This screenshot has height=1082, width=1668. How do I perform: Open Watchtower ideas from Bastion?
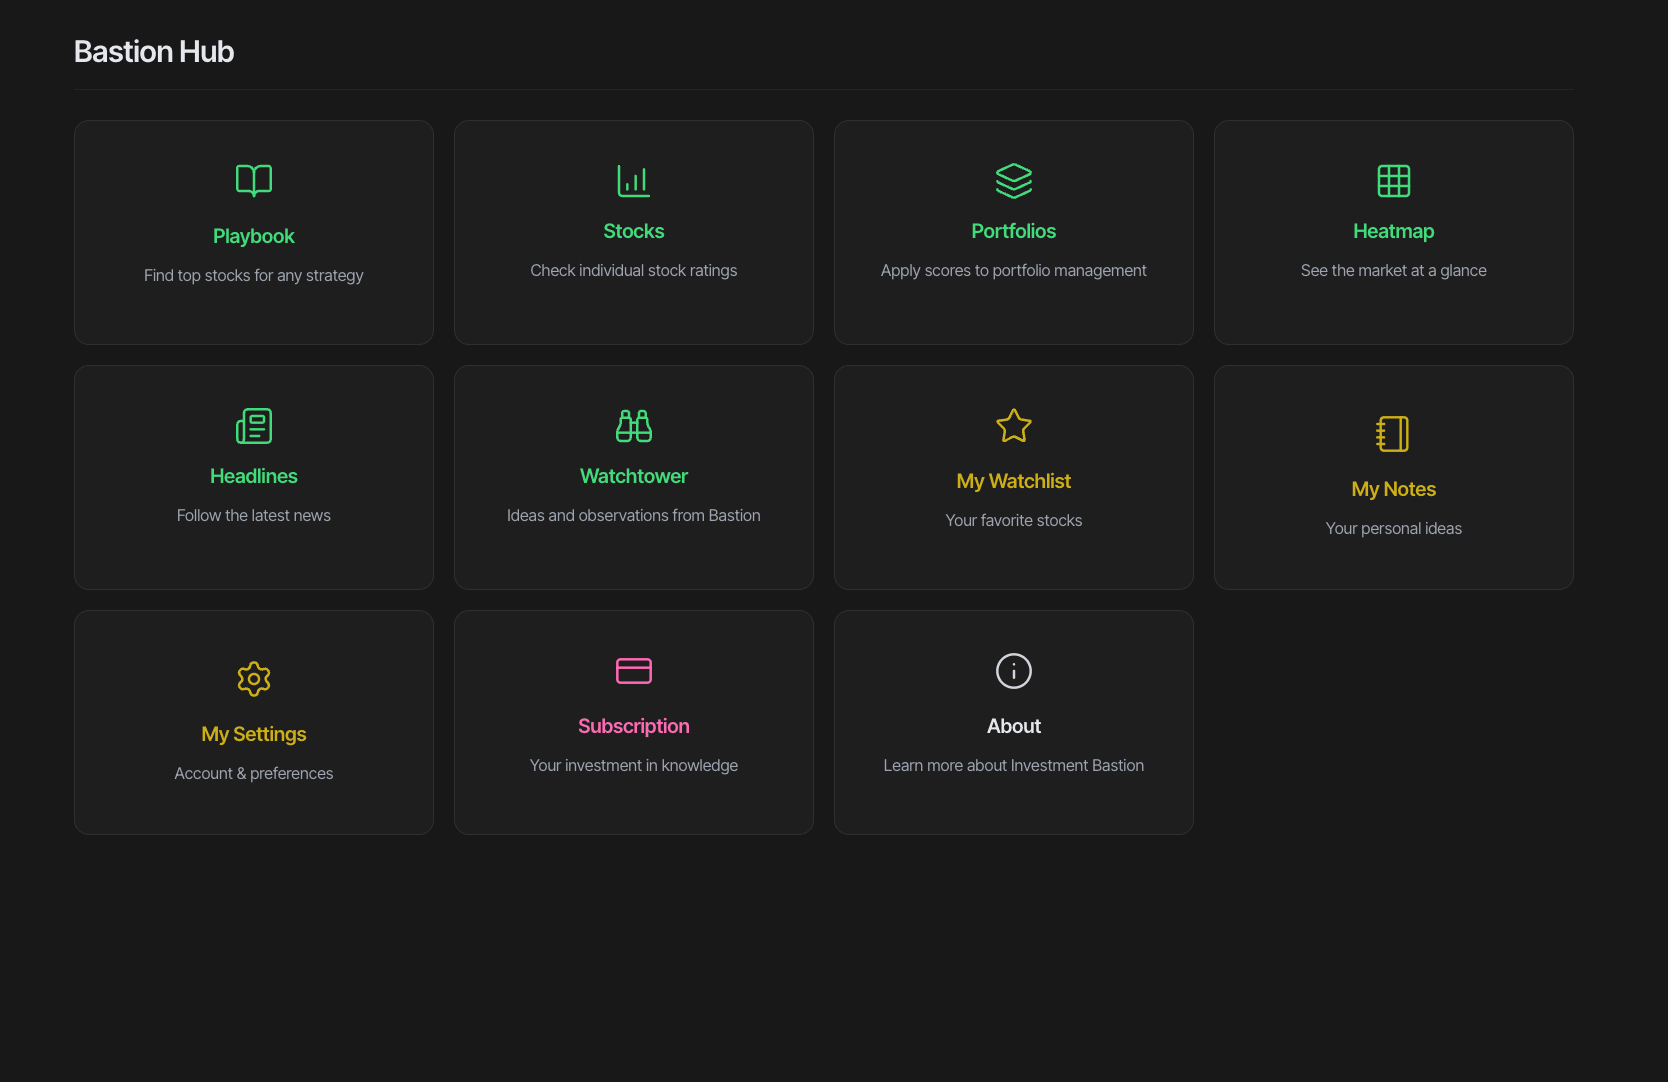633,477
